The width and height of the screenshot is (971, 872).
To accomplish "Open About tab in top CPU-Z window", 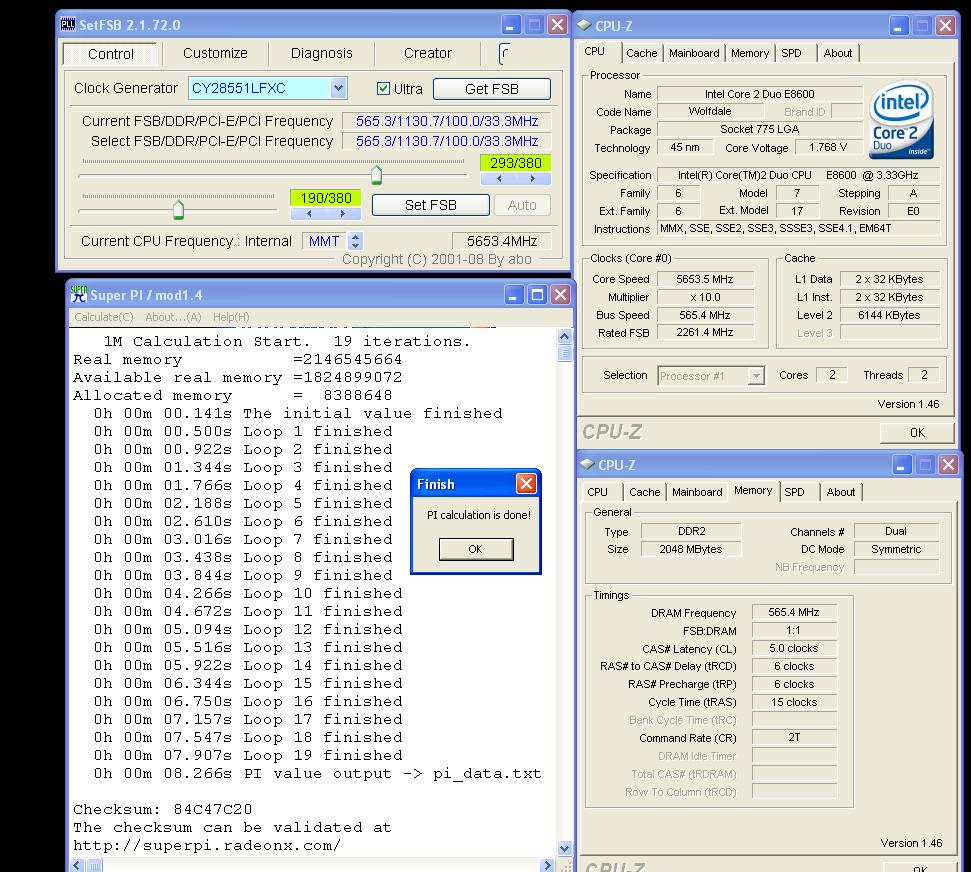I will coord(838,53).
